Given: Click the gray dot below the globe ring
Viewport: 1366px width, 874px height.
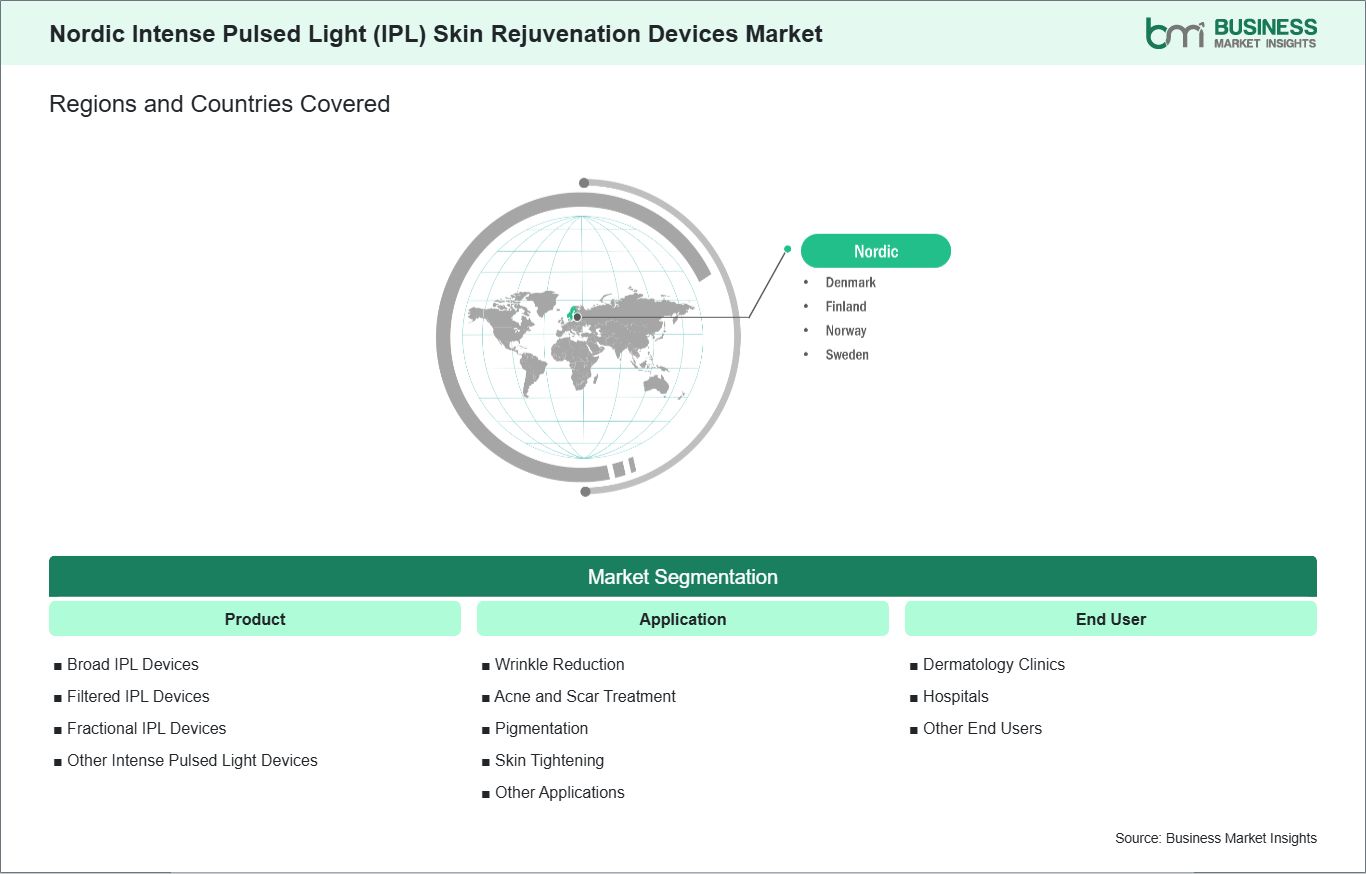Looking at the screenshot, I should pyautogui.click(x=586, y=491).
